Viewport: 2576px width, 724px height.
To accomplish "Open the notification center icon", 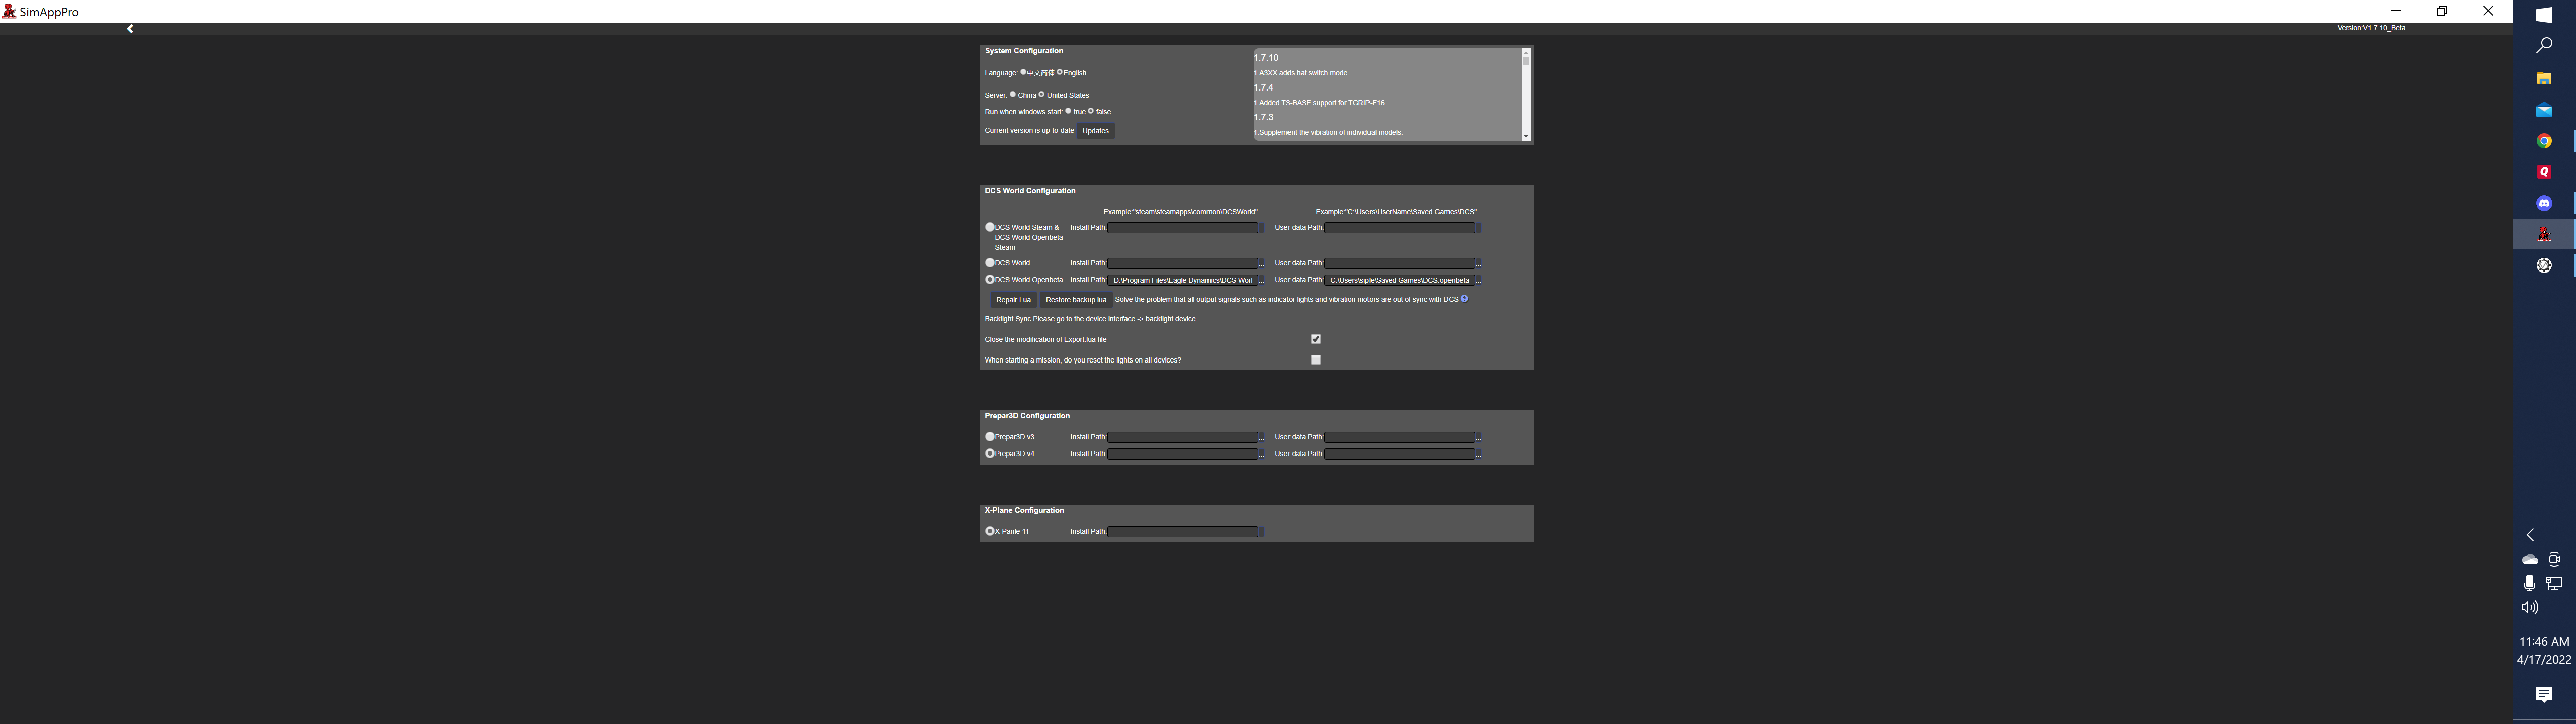I will 2544,694.
